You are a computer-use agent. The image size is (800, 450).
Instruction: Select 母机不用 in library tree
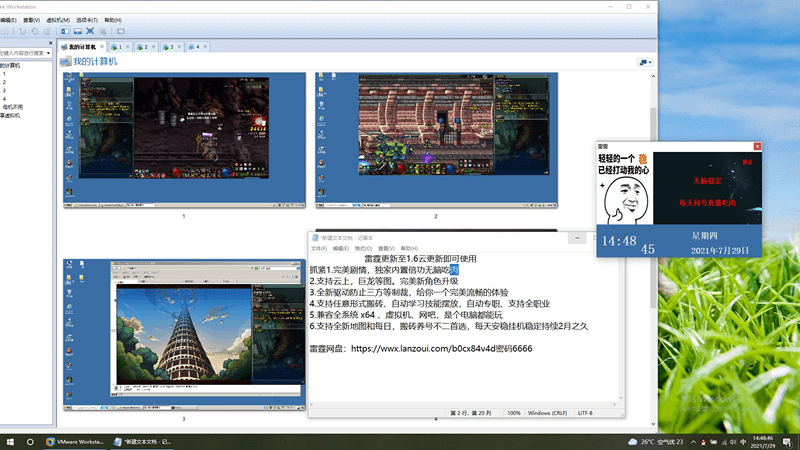pos(13,107)
